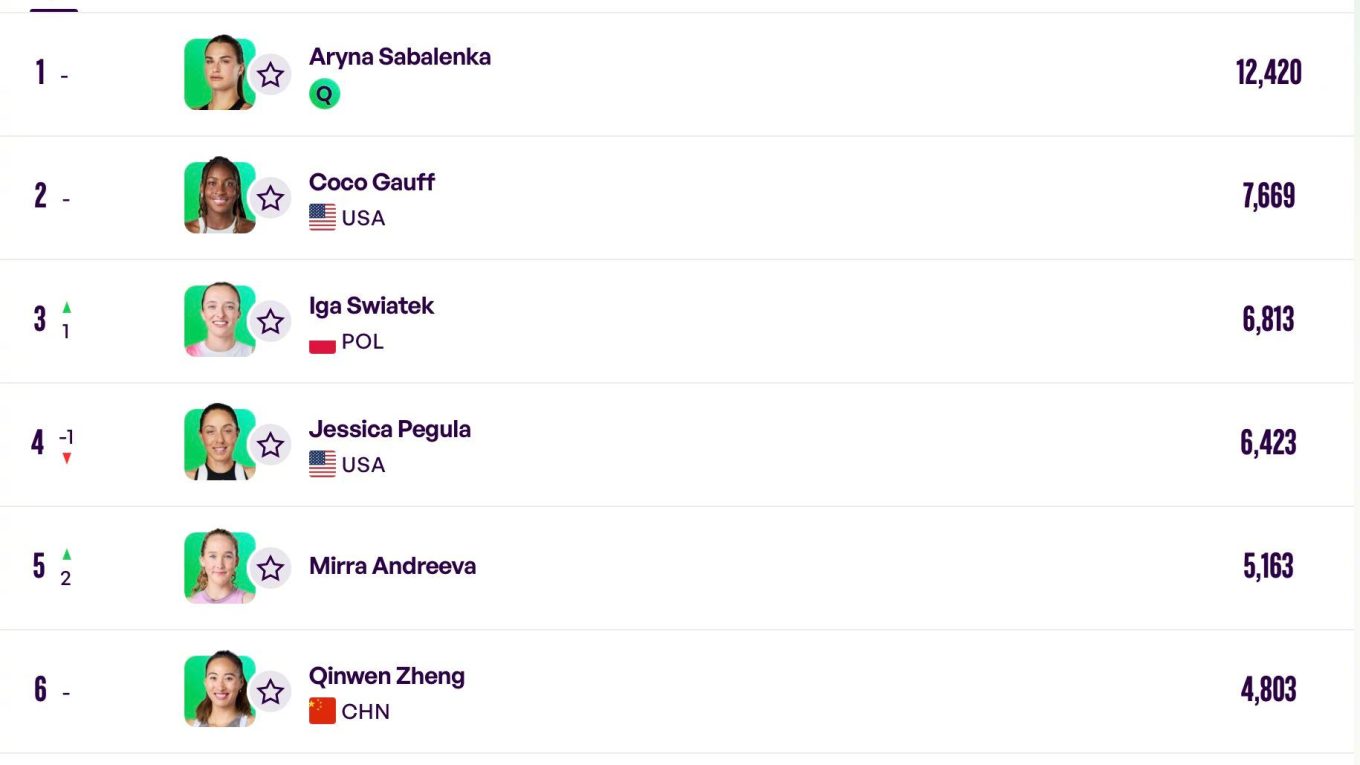Click the Poland flag under Iga Swiatek
The width and height of the screenshot is (1360, 765).
(x=322, y=342)
